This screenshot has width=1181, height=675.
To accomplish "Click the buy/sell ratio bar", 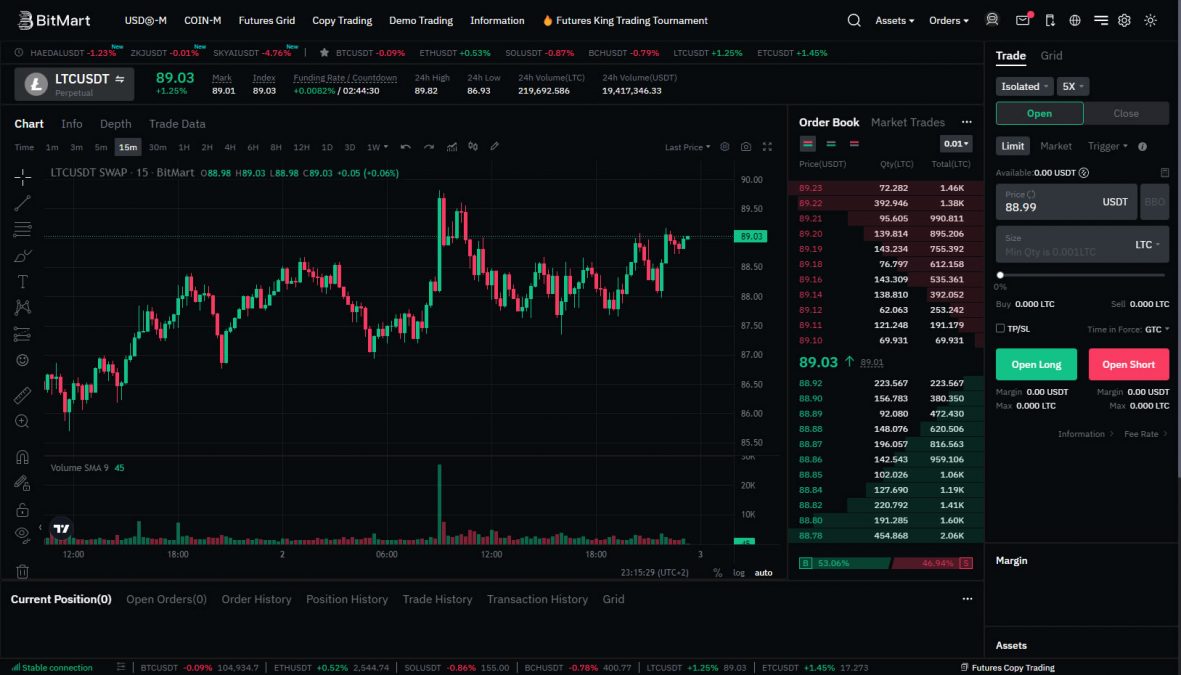I will [x=886, y=563].
